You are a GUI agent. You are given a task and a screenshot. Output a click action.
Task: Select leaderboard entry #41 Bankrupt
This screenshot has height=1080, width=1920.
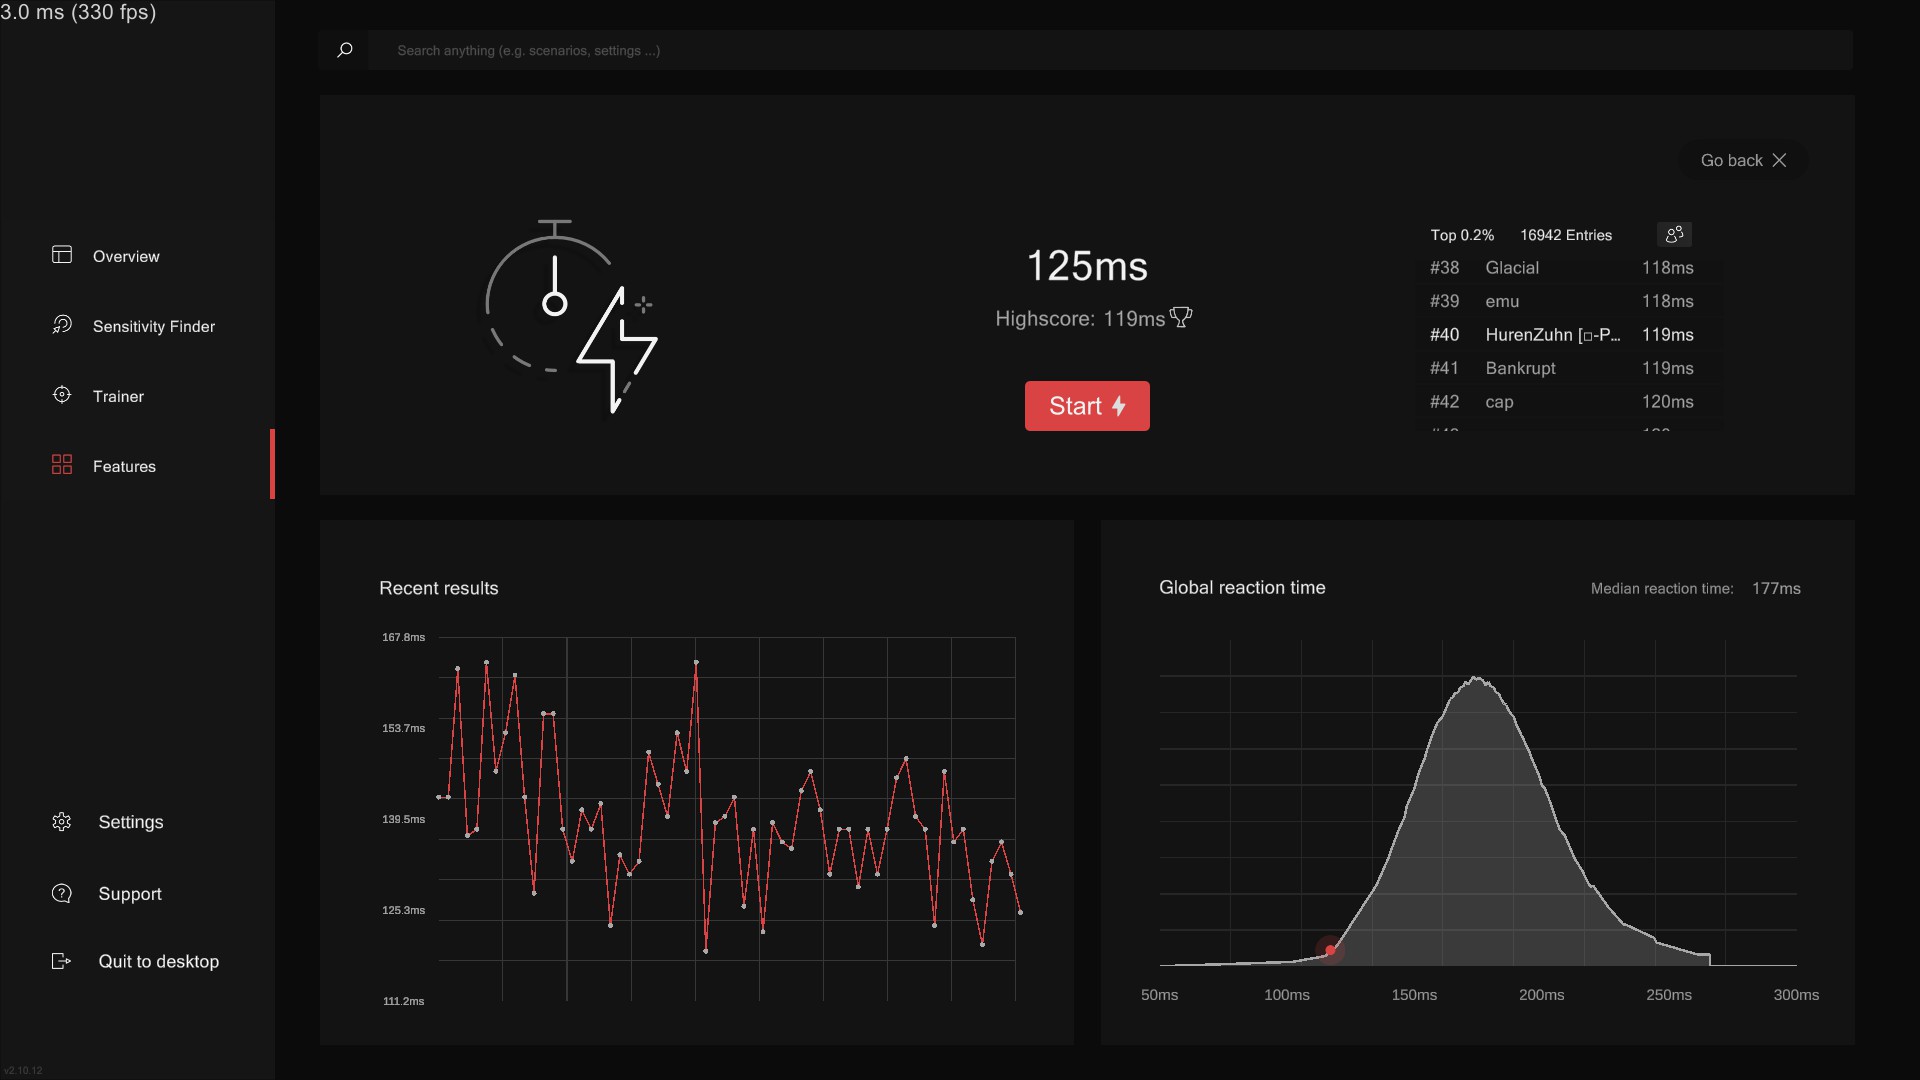pyautogui.click(x=1561, y=368)
